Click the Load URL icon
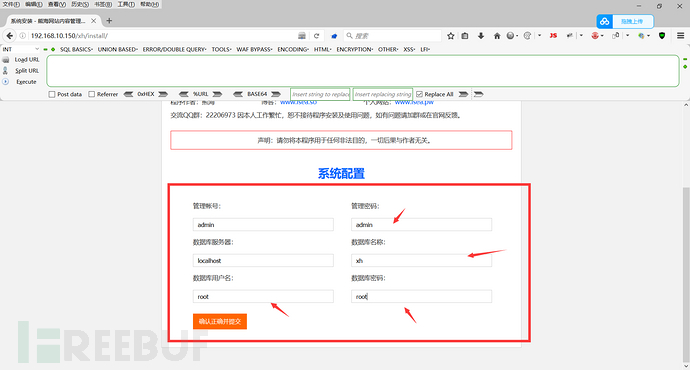Screen dimensions: 690x370 6,59
